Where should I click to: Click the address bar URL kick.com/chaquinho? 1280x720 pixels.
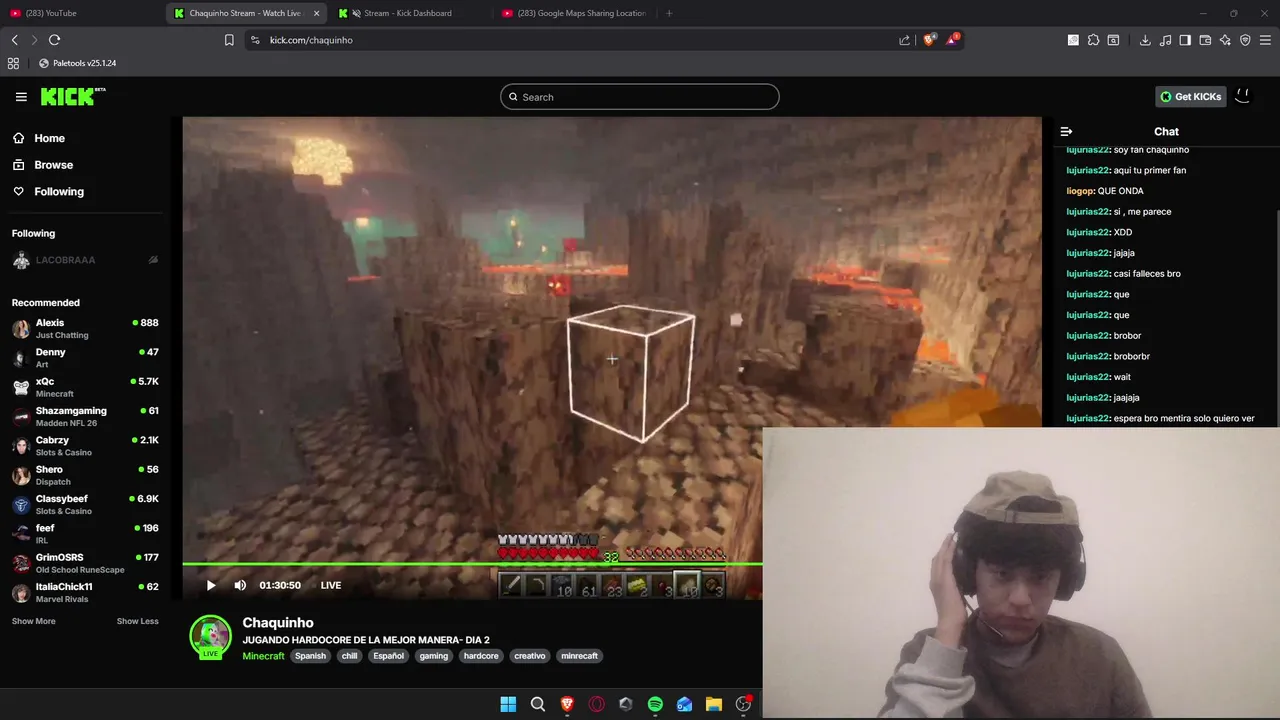[x=311, y=40]
